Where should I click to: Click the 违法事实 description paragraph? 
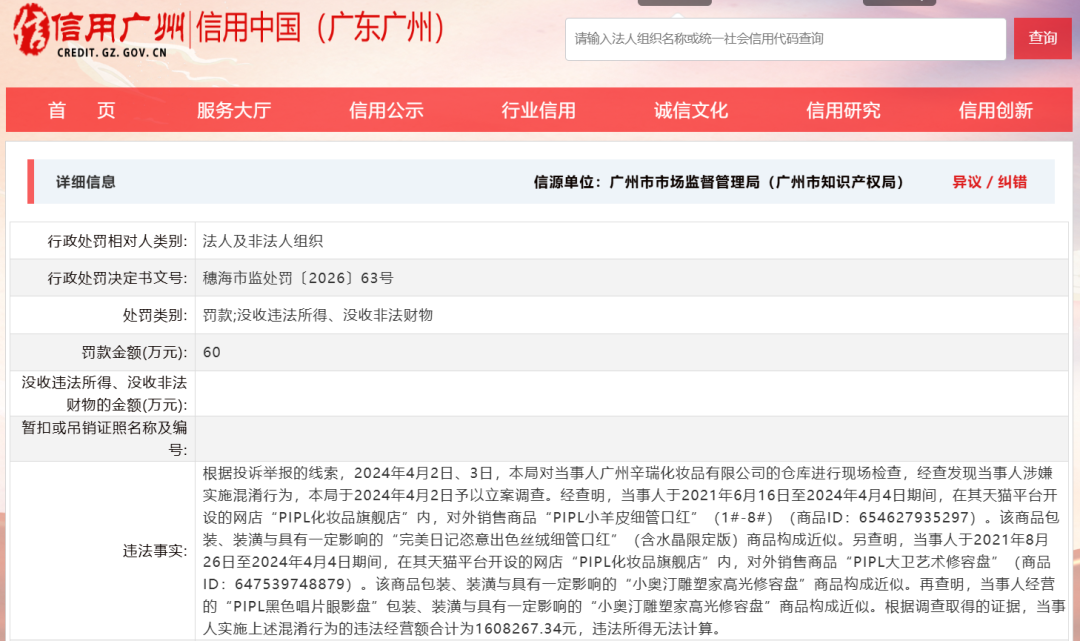634,550
